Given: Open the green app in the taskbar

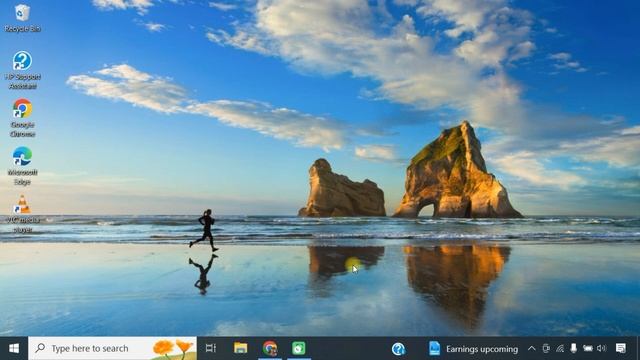Looking at the screenshot, I should click(x=299, y=348).
